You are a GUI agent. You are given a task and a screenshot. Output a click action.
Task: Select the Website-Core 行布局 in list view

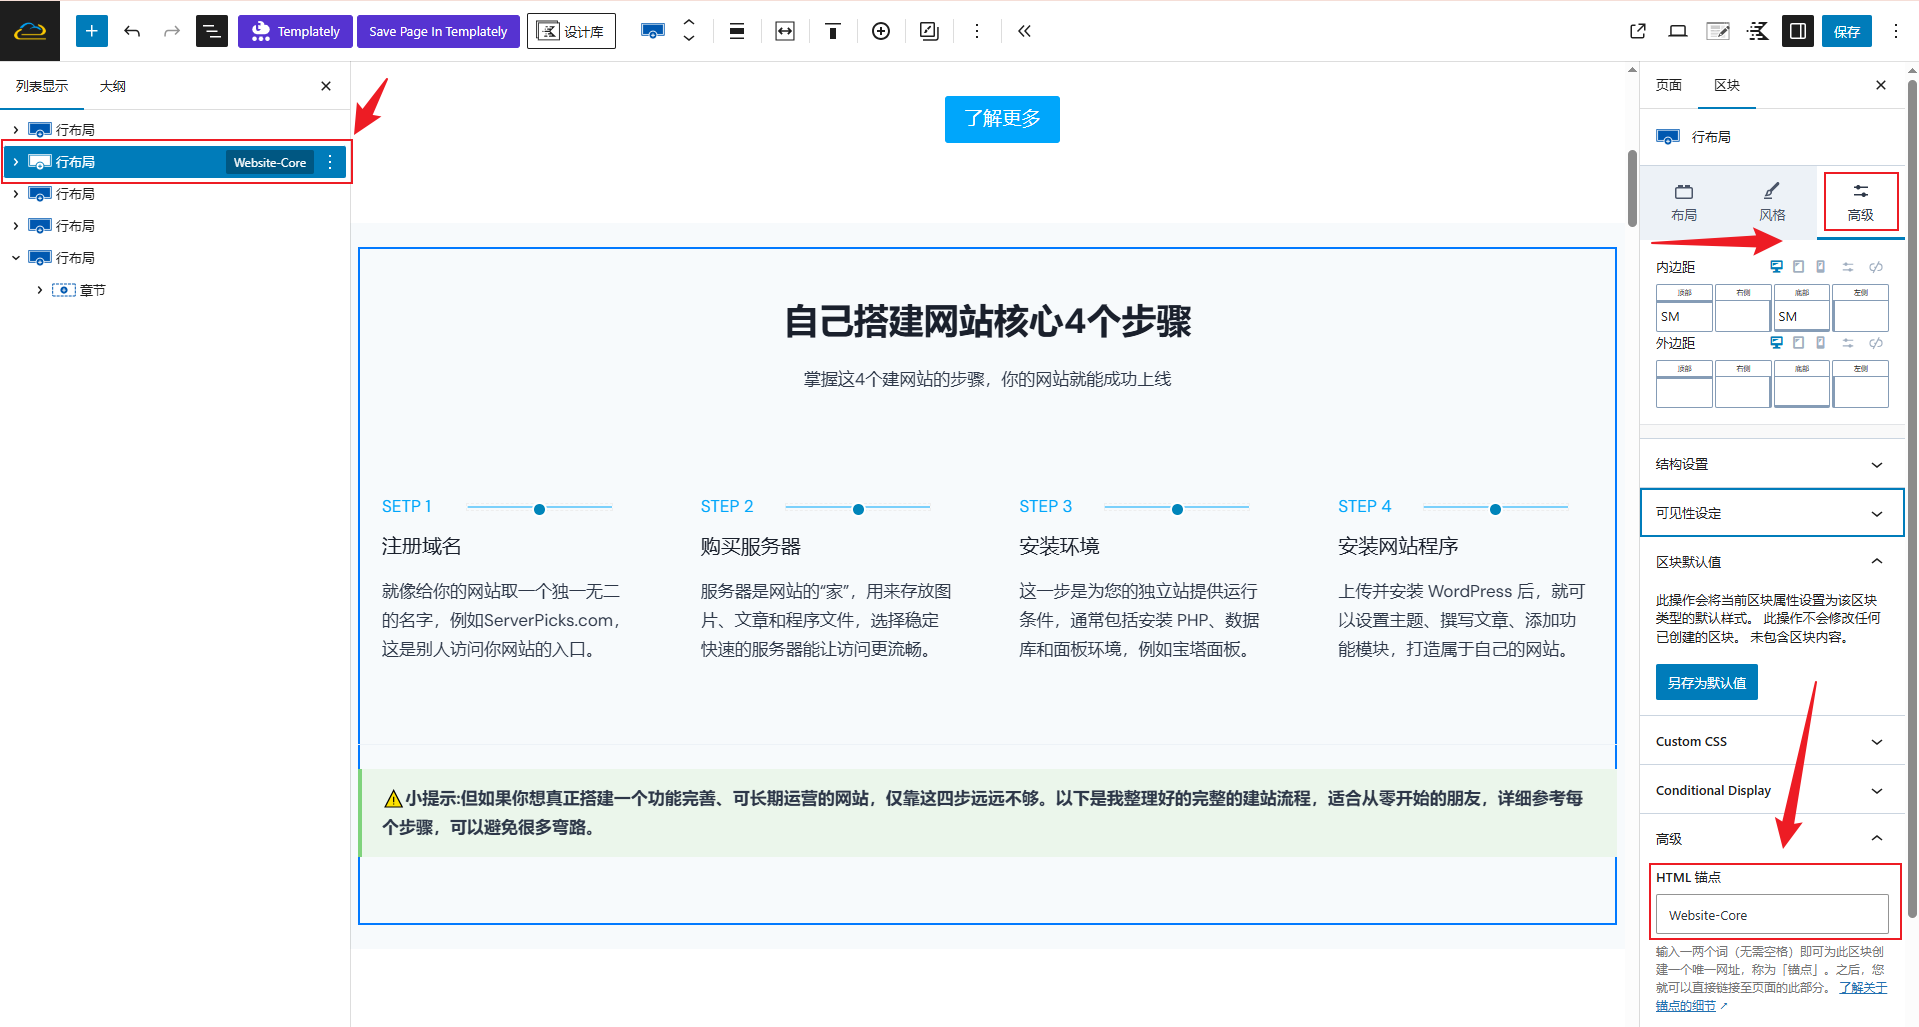coord(120,162)
